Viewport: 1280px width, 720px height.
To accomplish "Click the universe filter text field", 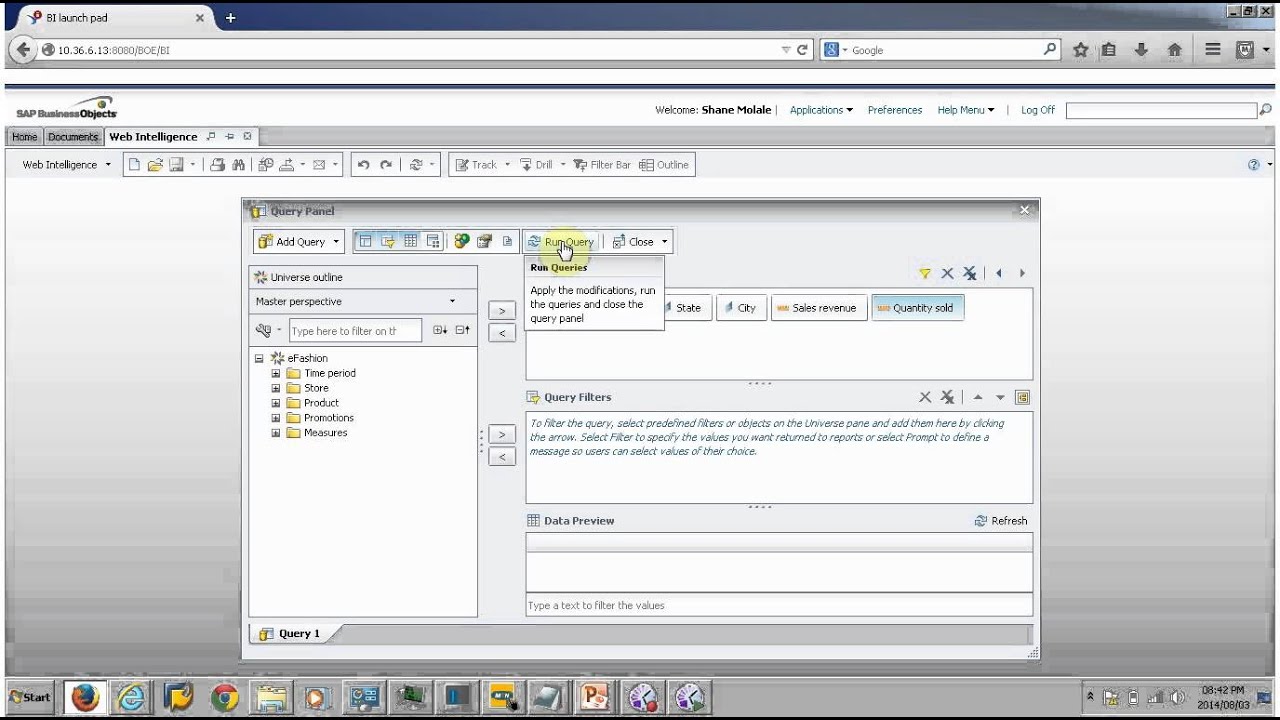I will [354, 331].
